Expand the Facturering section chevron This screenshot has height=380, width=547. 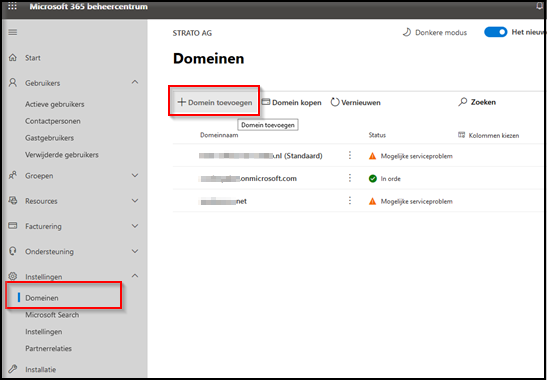[x=135, y=226]
